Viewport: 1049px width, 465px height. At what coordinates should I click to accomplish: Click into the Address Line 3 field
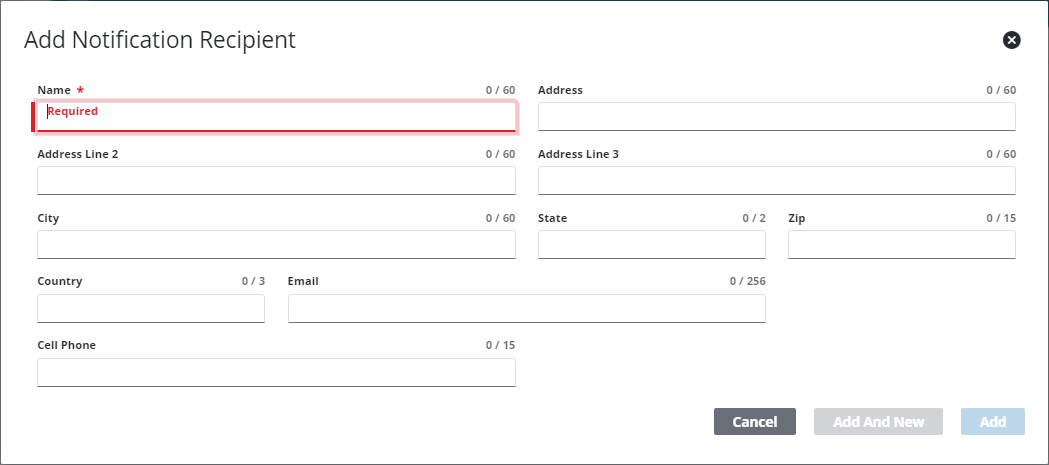[776, 180]
